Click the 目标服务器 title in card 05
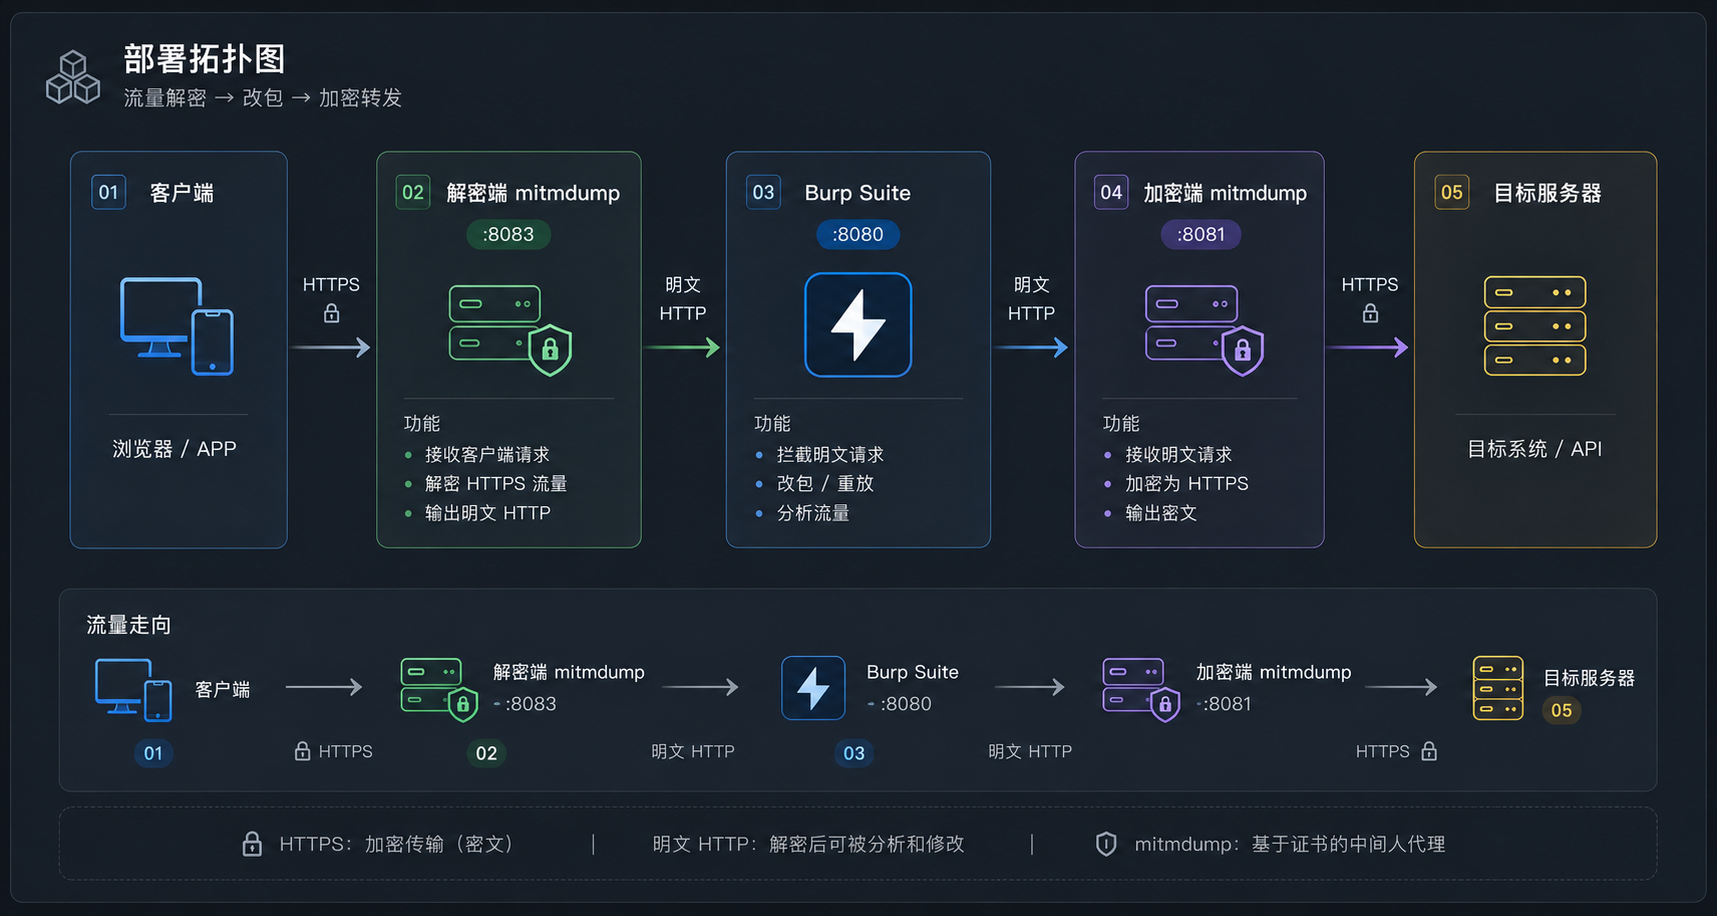Screen dimensions: 1717x916 coord(1547,193)
